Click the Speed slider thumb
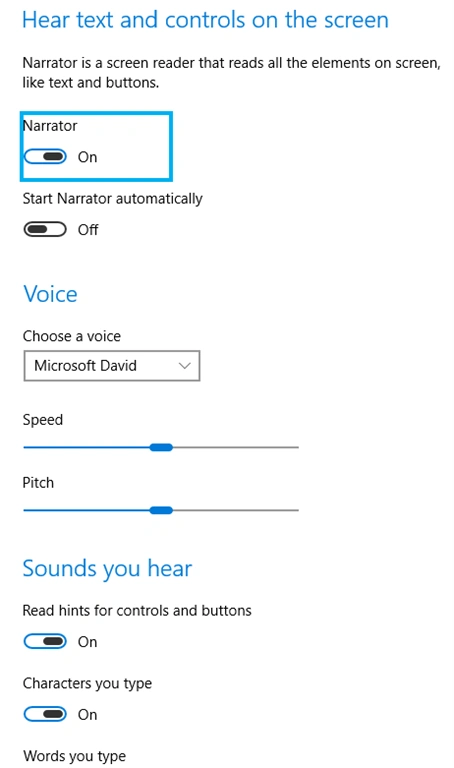 (161, 447)
